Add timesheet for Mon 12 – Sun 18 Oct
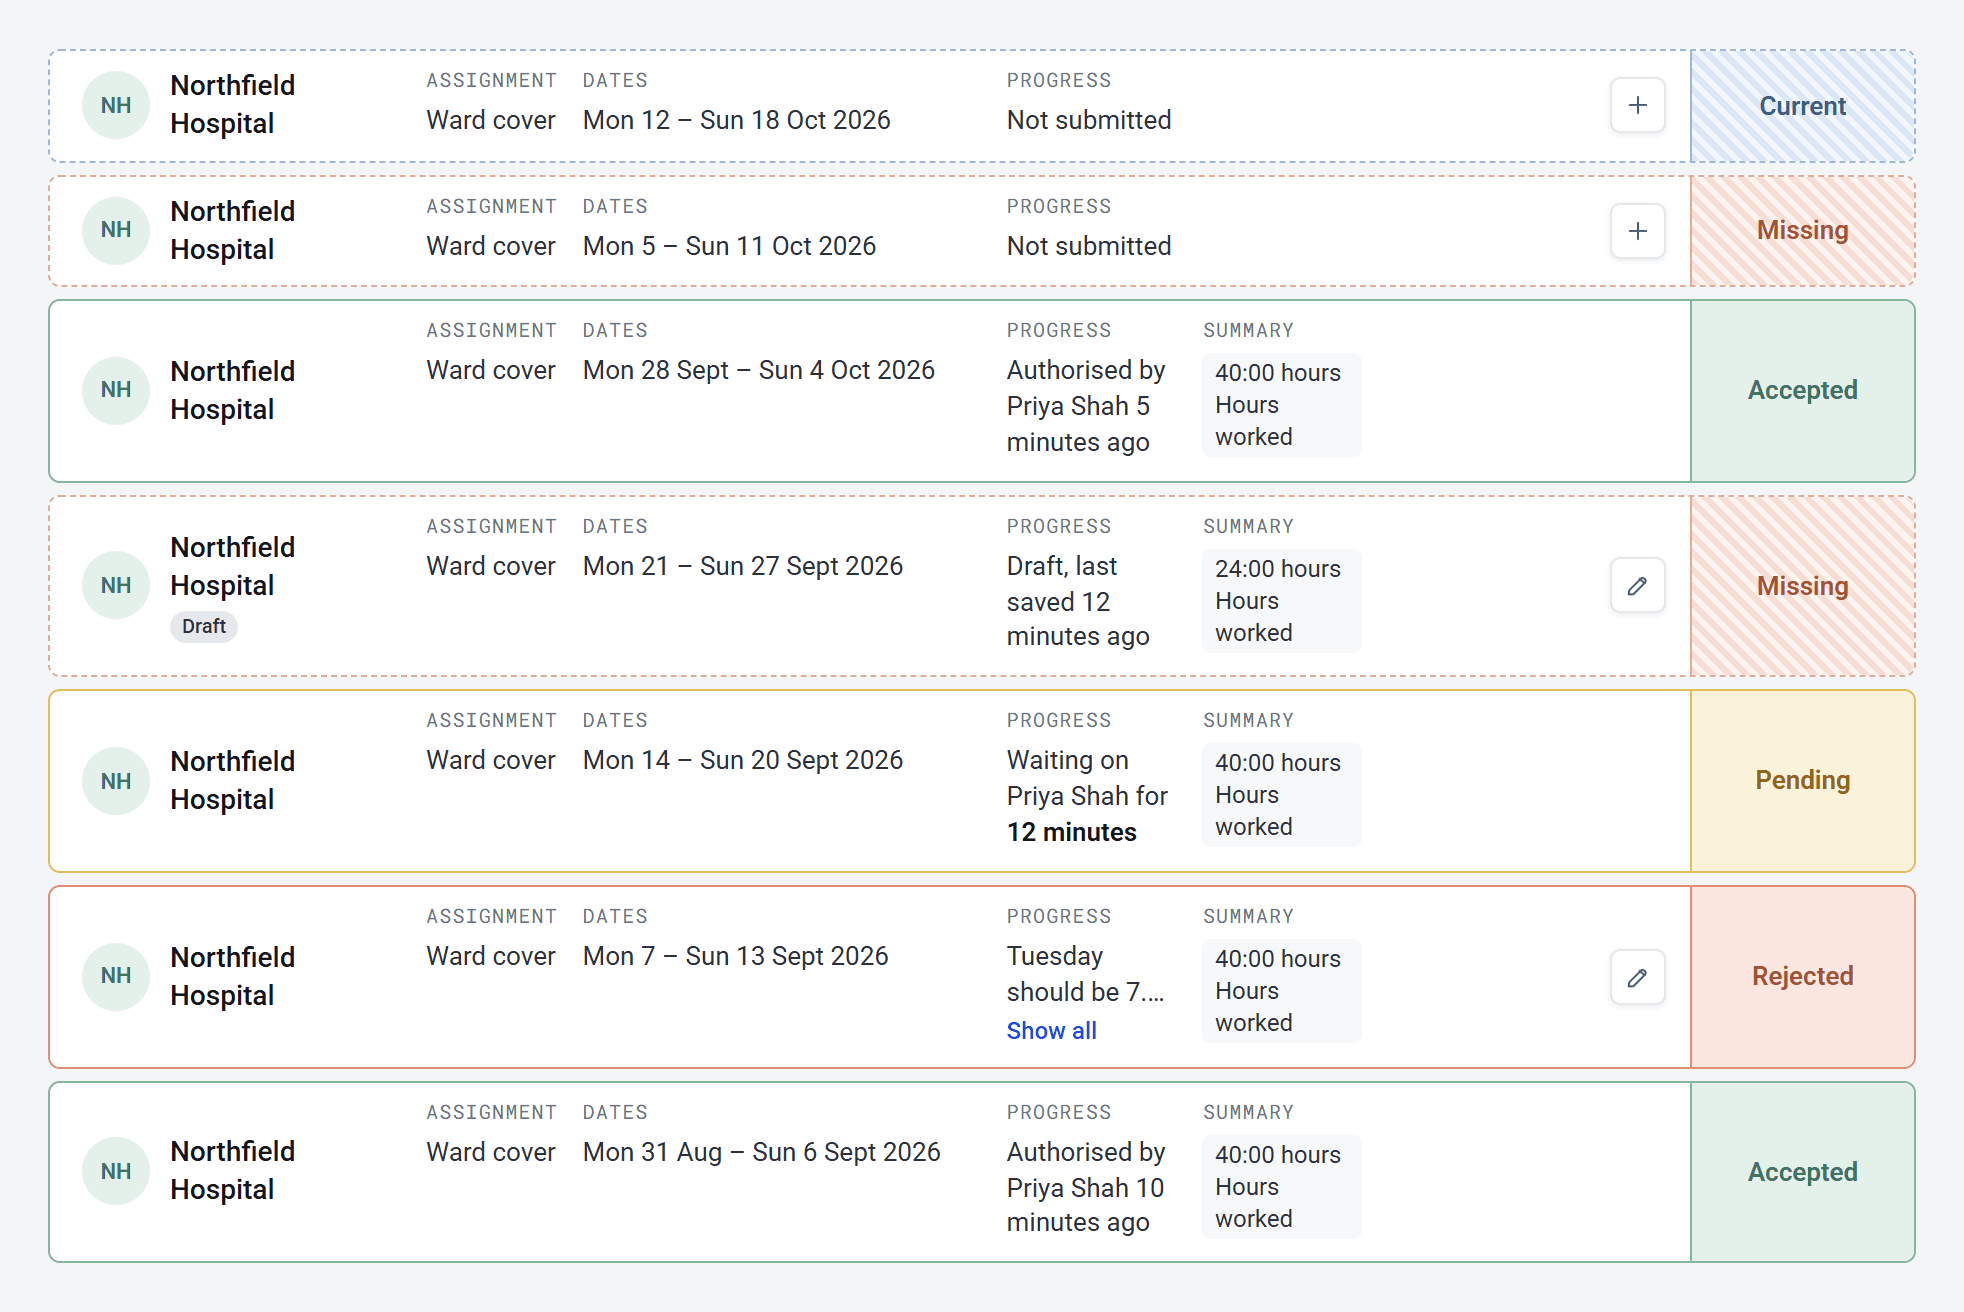Viewport: 1964px width, 1312px height. coord(1637,105)
